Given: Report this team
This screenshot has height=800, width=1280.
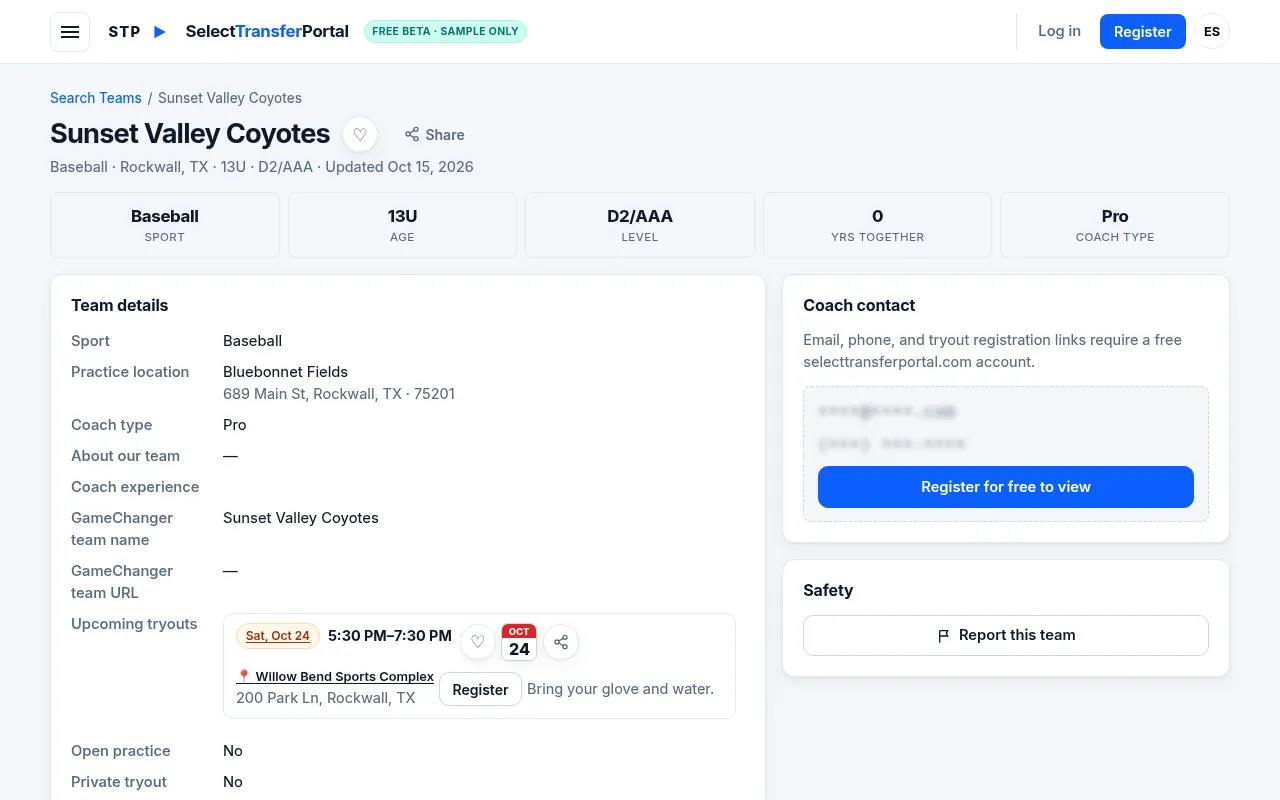Looking at the screenshot, I should (x=1006, y=635).
